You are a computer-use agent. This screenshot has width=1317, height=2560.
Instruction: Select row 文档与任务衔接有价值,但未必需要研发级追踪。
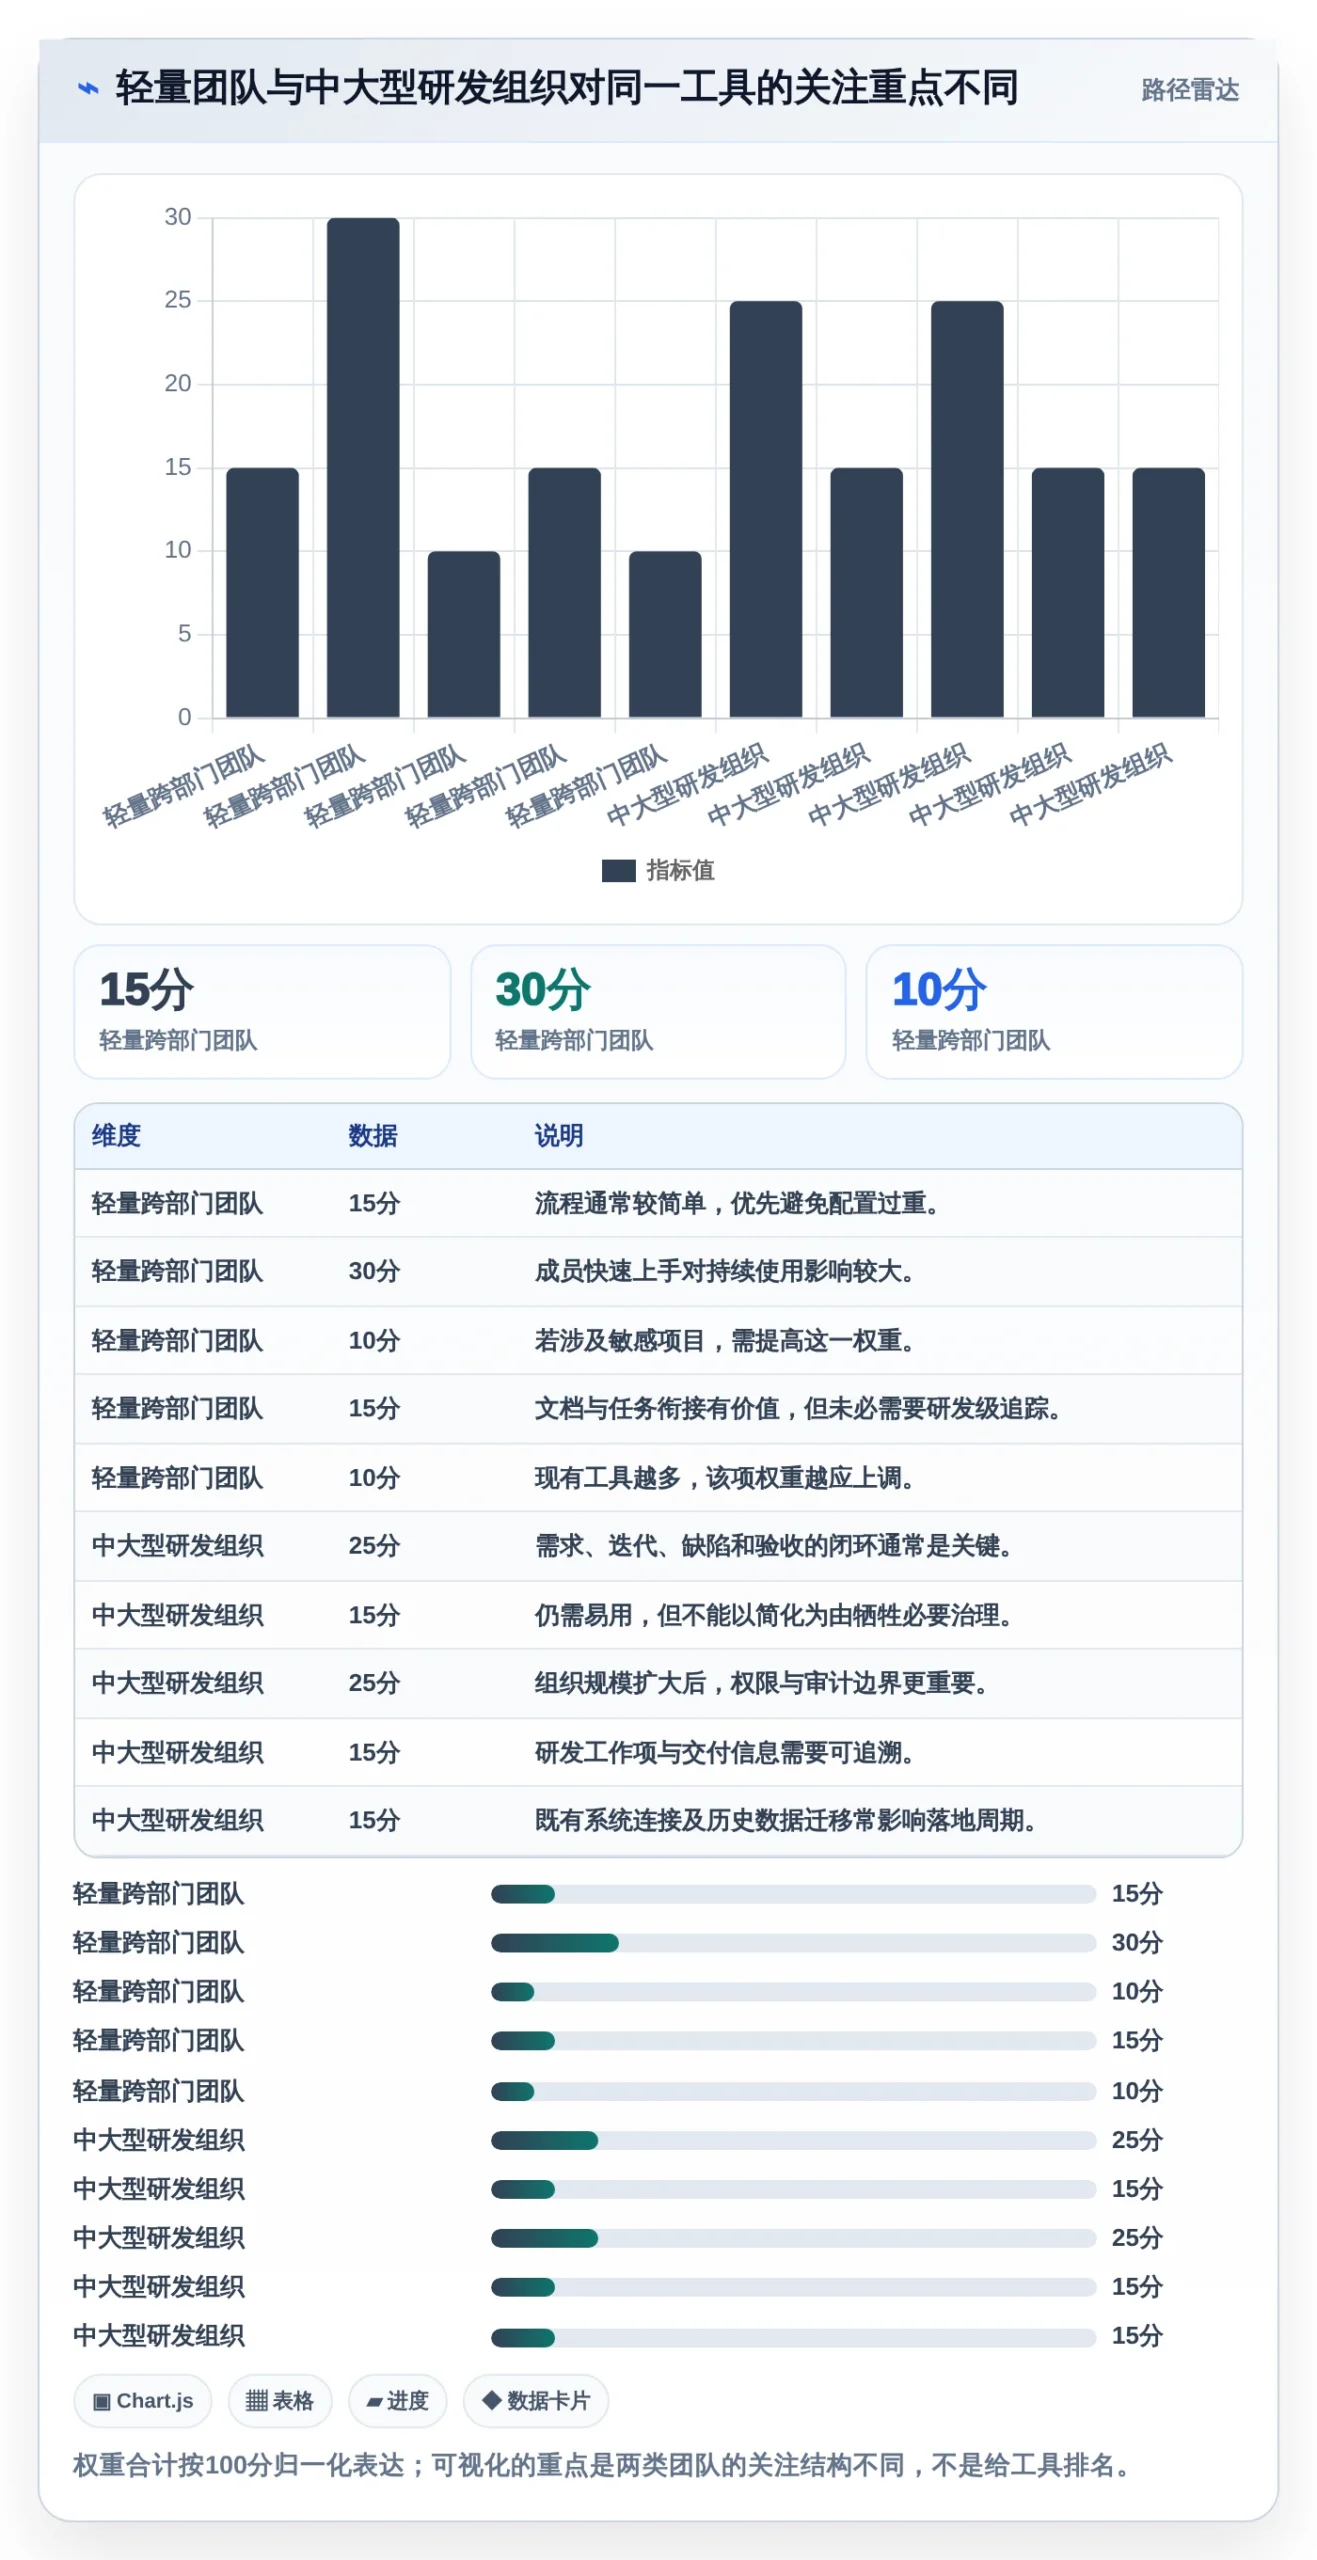point(658,1408)
